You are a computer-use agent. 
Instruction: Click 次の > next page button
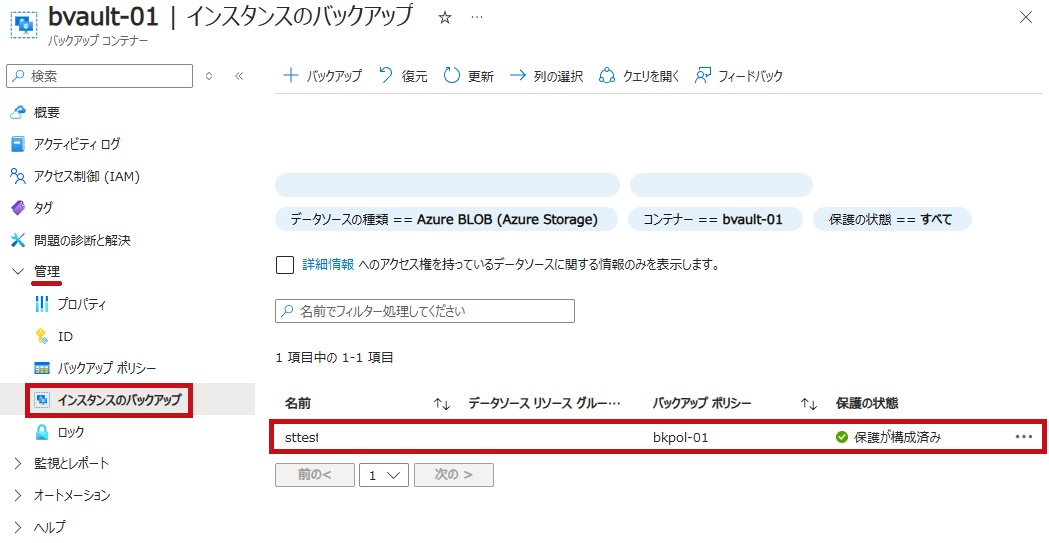(x=454, y=475)
